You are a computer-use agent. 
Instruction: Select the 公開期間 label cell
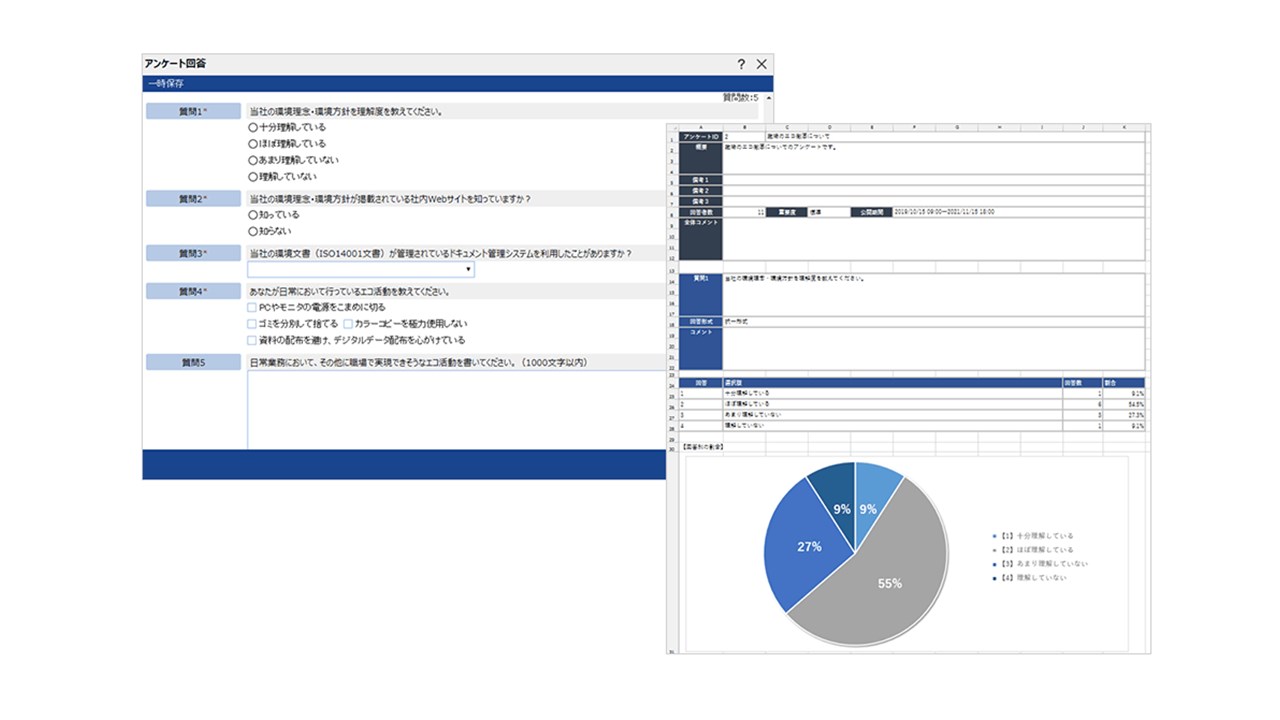870,212
